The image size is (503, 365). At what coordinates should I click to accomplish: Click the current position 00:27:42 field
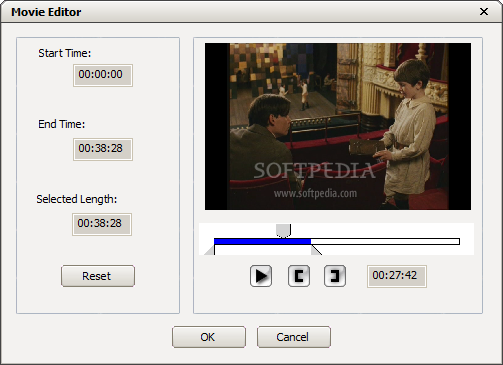[x=397, y=276]
